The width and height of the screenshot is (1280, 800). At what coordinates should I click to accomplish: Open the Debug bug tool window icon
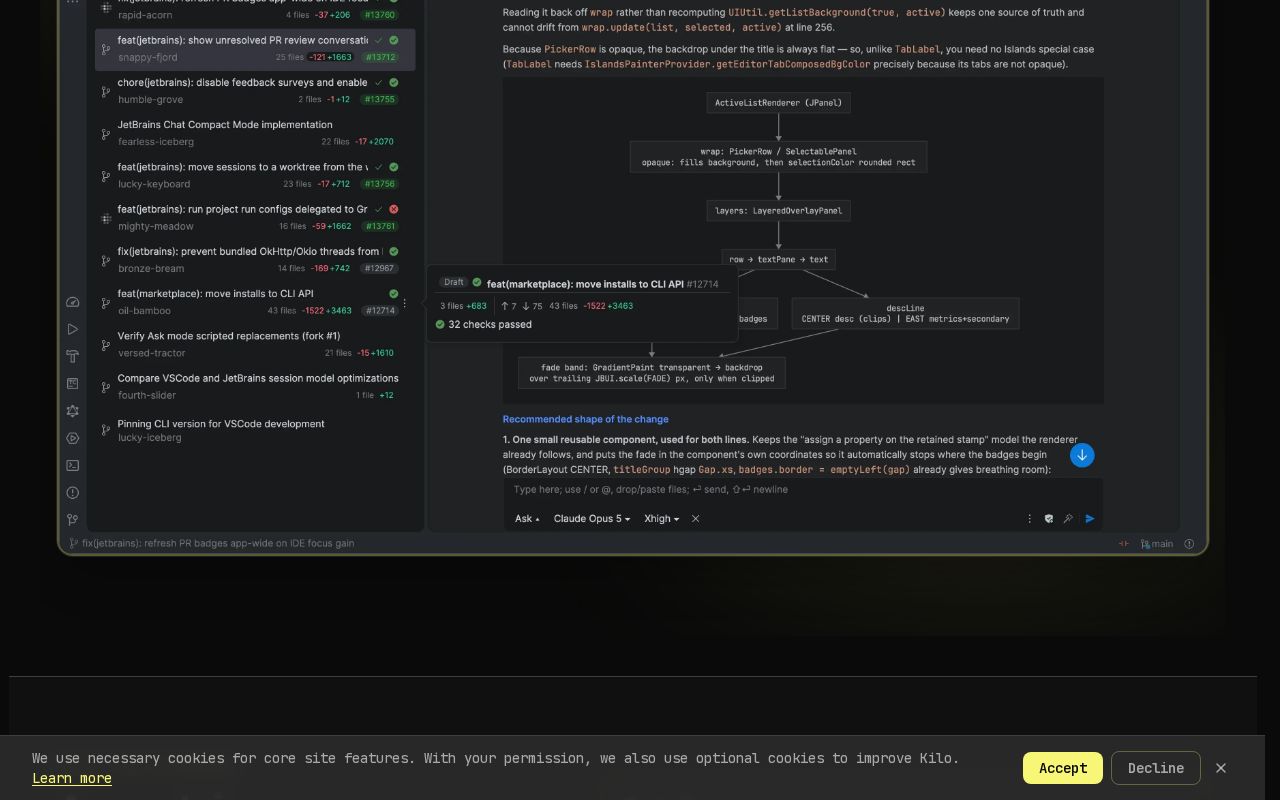click(x=72, y=411)
